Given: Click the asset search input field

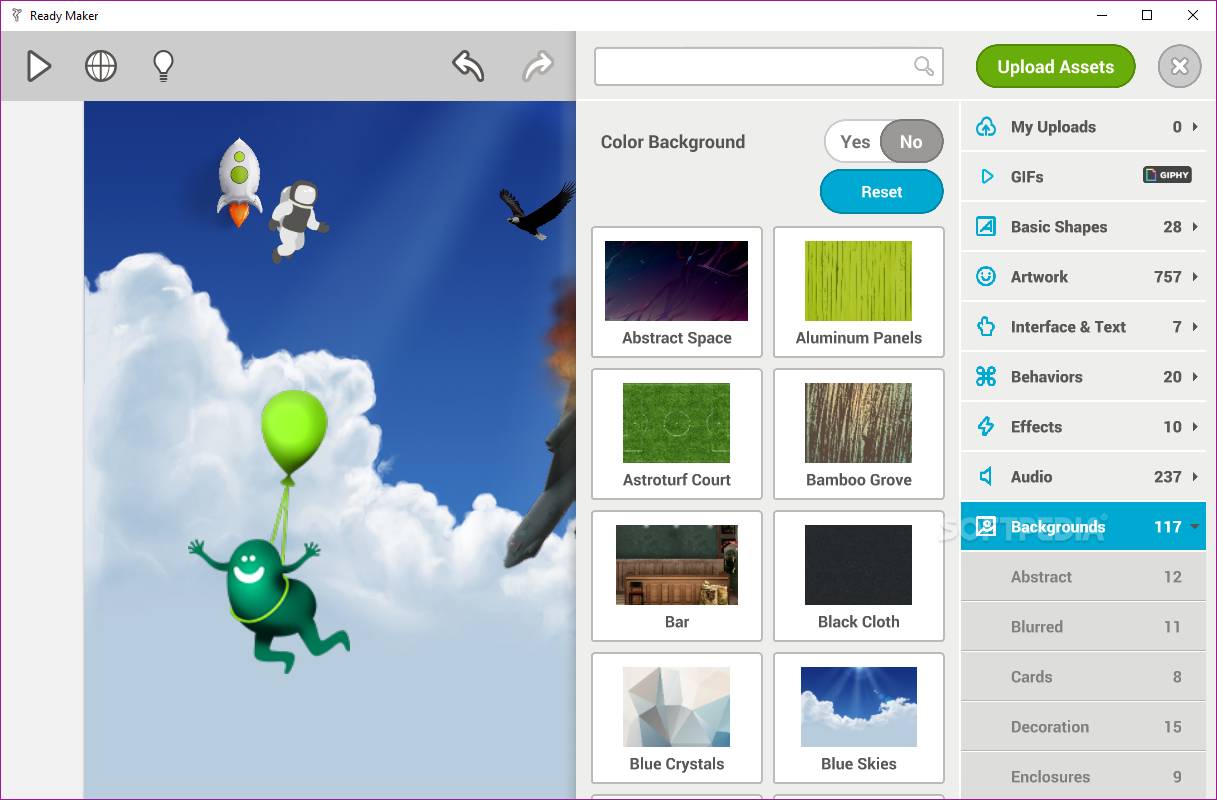Looking at the screenshot, I should click(x=768, y=67).
